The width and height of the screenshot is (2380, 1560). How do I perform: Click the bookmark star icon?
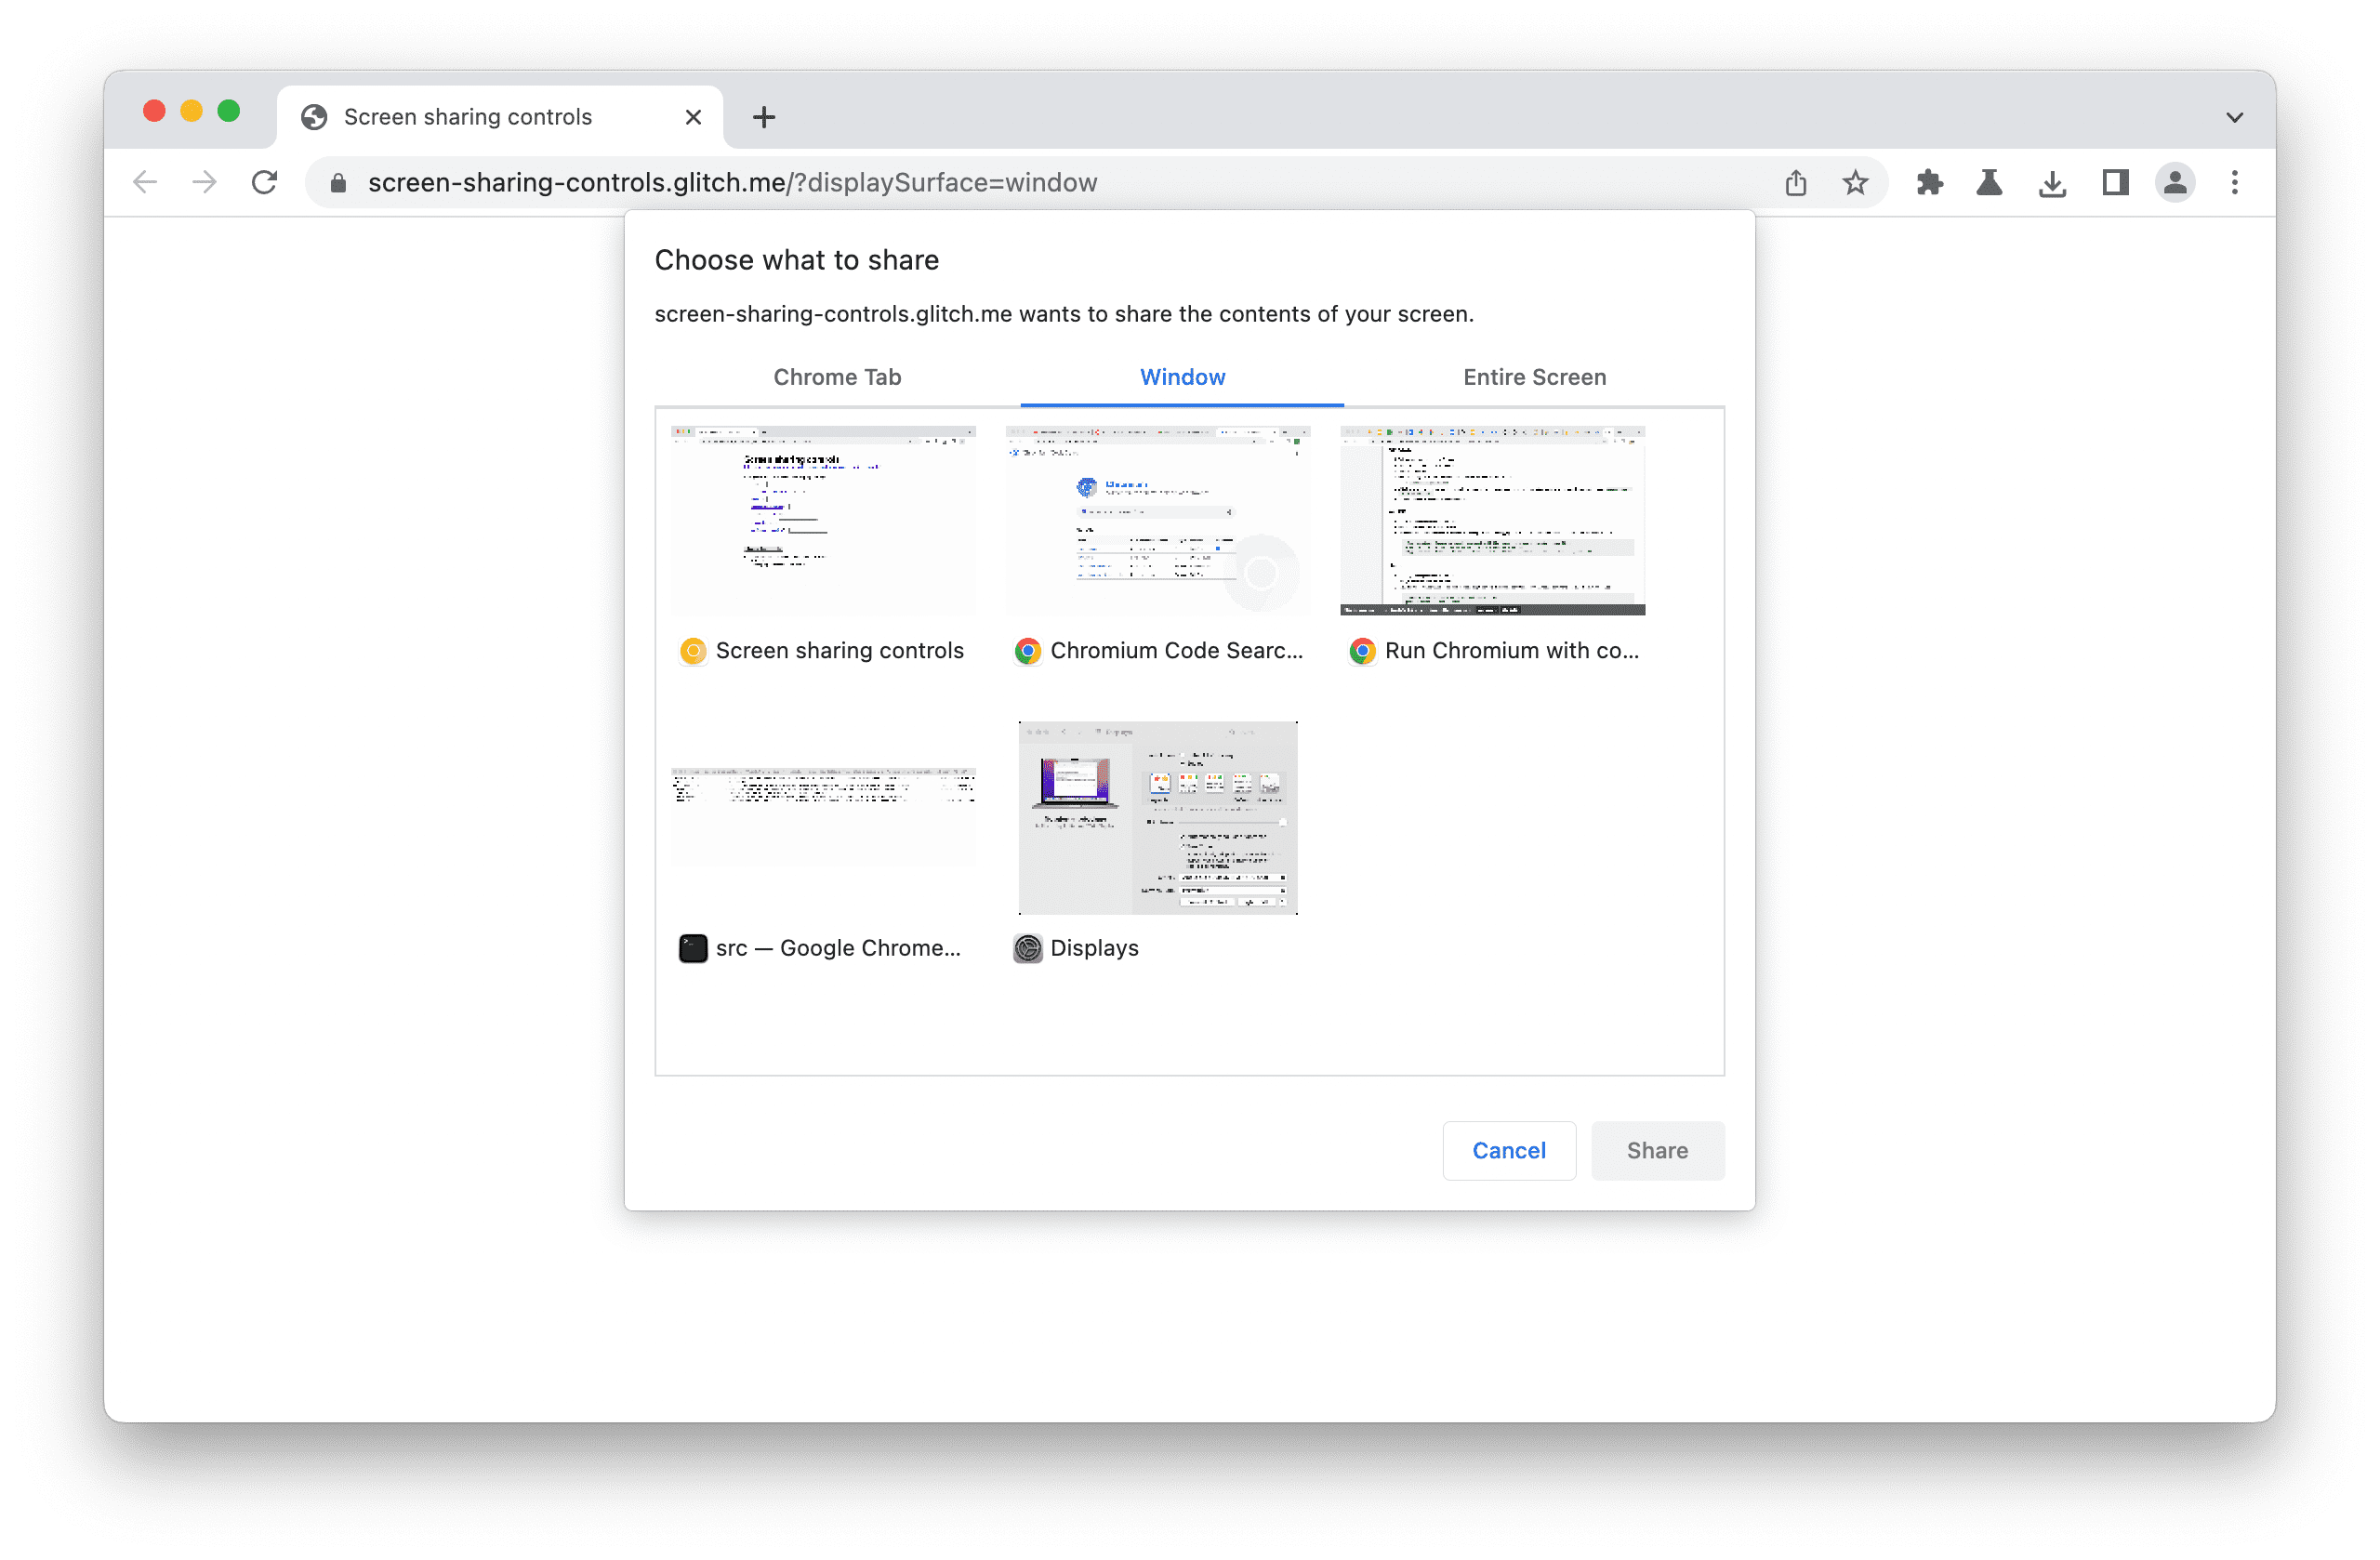pos(1853,181)
